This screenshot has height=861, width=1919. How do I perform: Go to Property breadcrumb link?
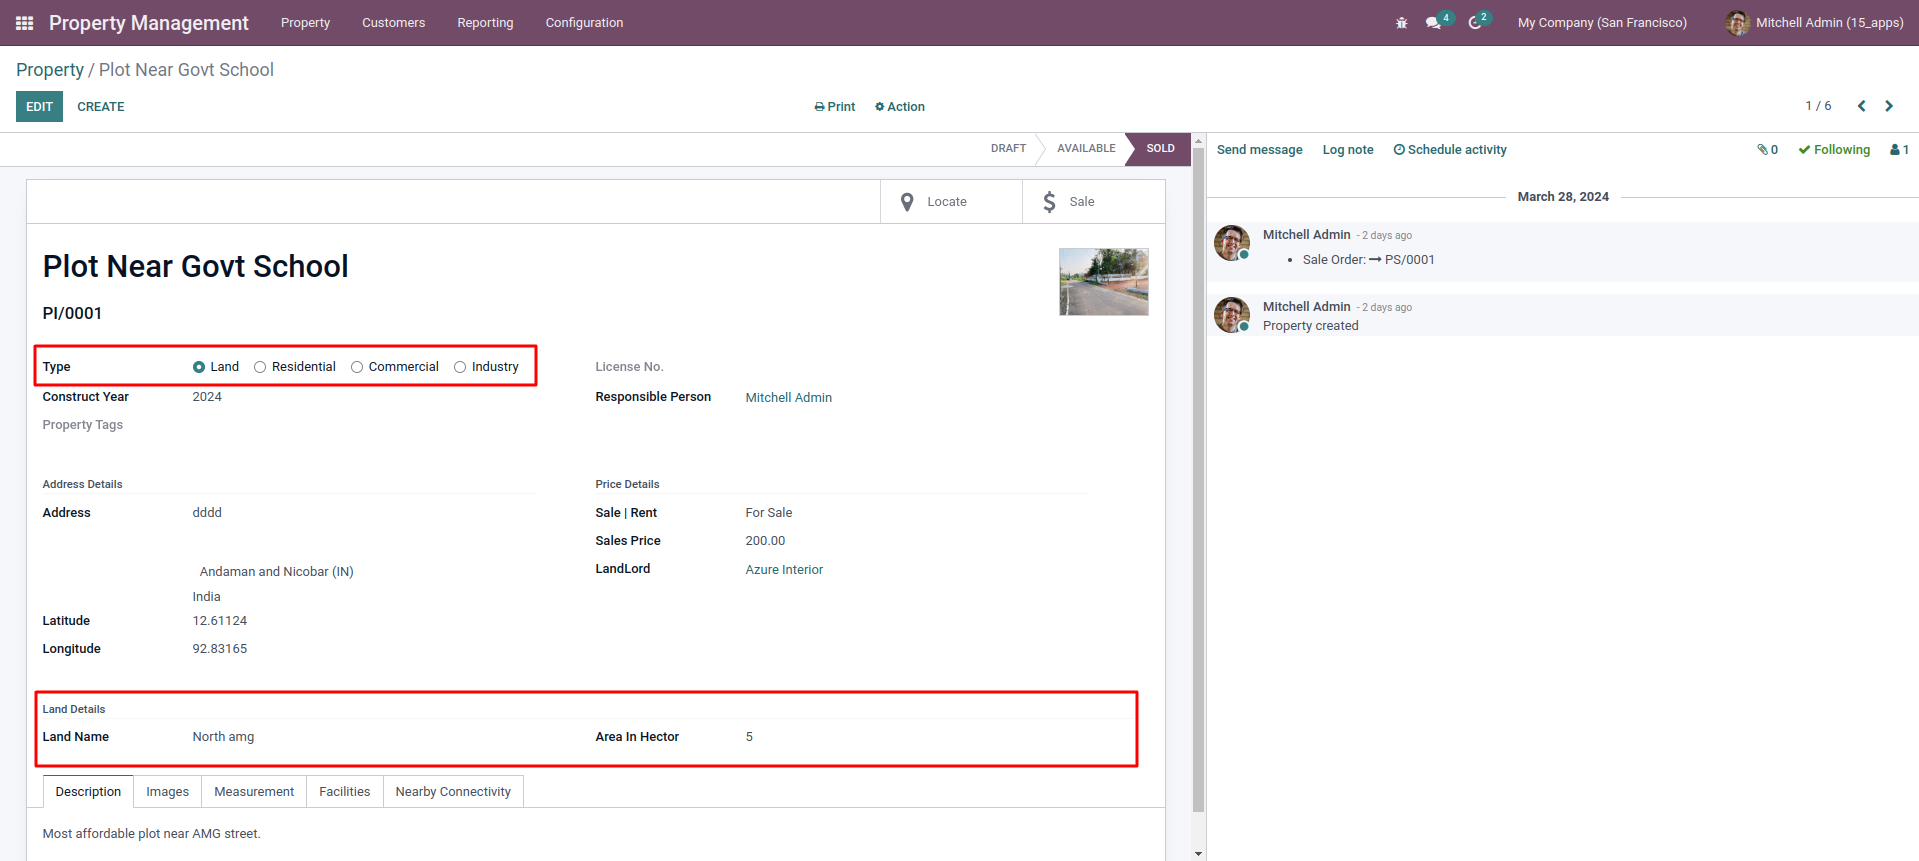pyautogui.click(x=50, y=70)
